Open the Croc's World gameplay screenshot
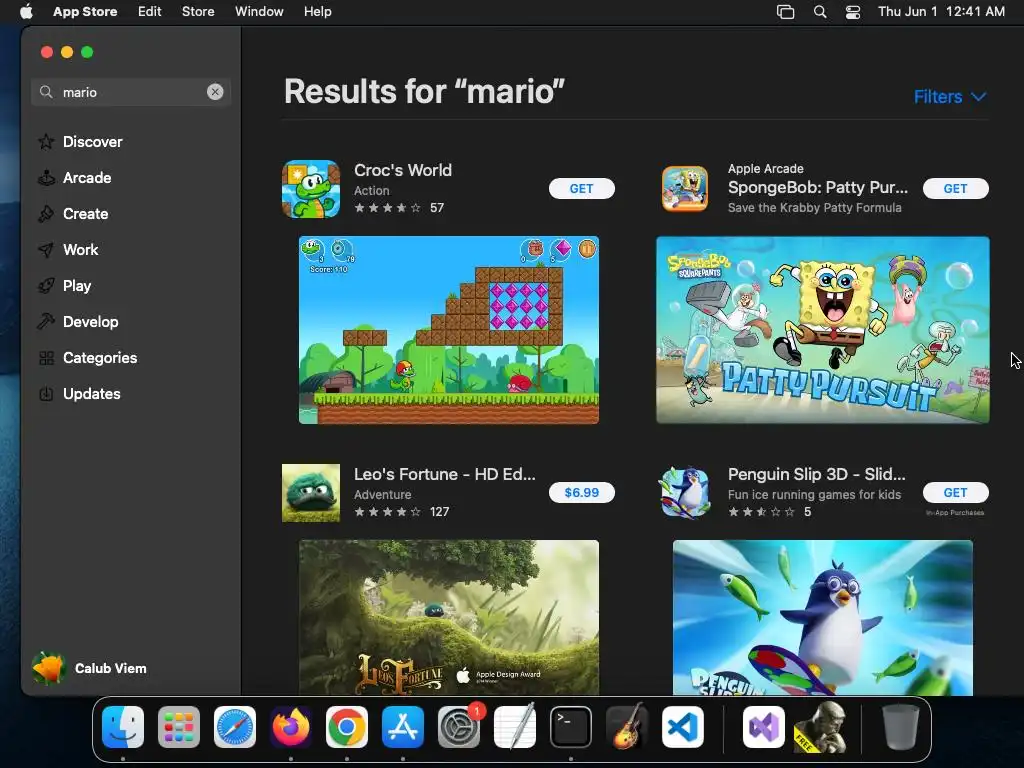The width and height of the screenshot is (1024, 768). click(x=449, y=330)
